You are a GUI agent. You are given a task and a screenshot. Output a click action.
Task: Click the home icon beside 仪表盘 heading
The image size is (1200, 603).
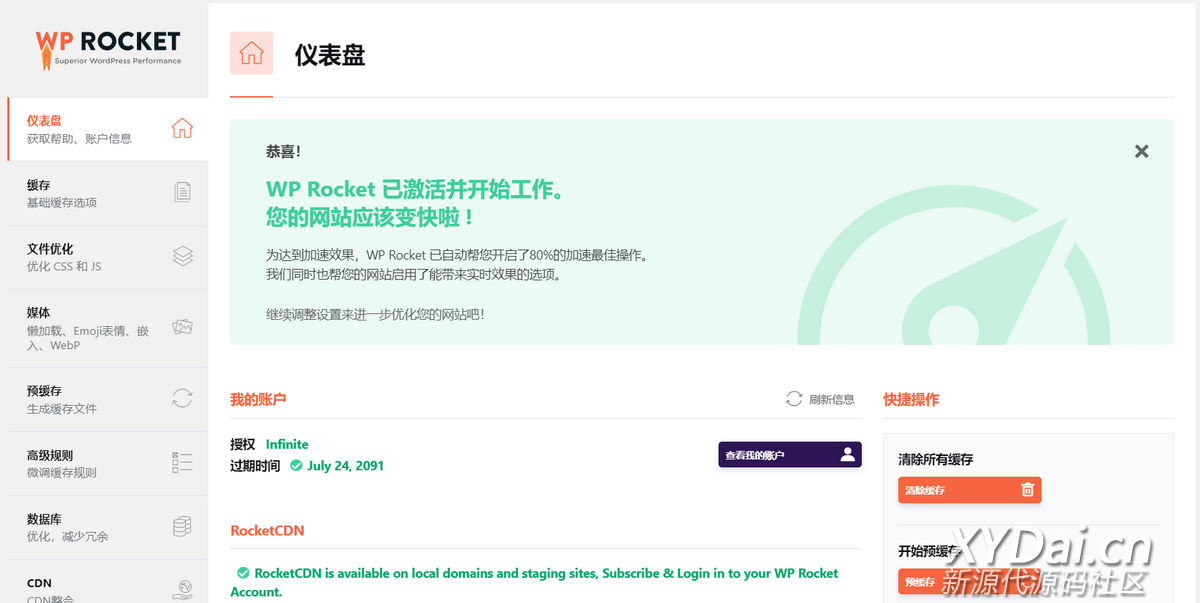251,53
